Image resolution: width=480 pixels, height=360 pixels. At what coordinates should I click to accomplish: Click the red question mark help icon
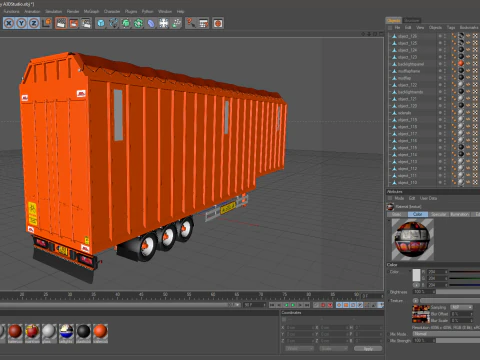(x=191, y=23)
